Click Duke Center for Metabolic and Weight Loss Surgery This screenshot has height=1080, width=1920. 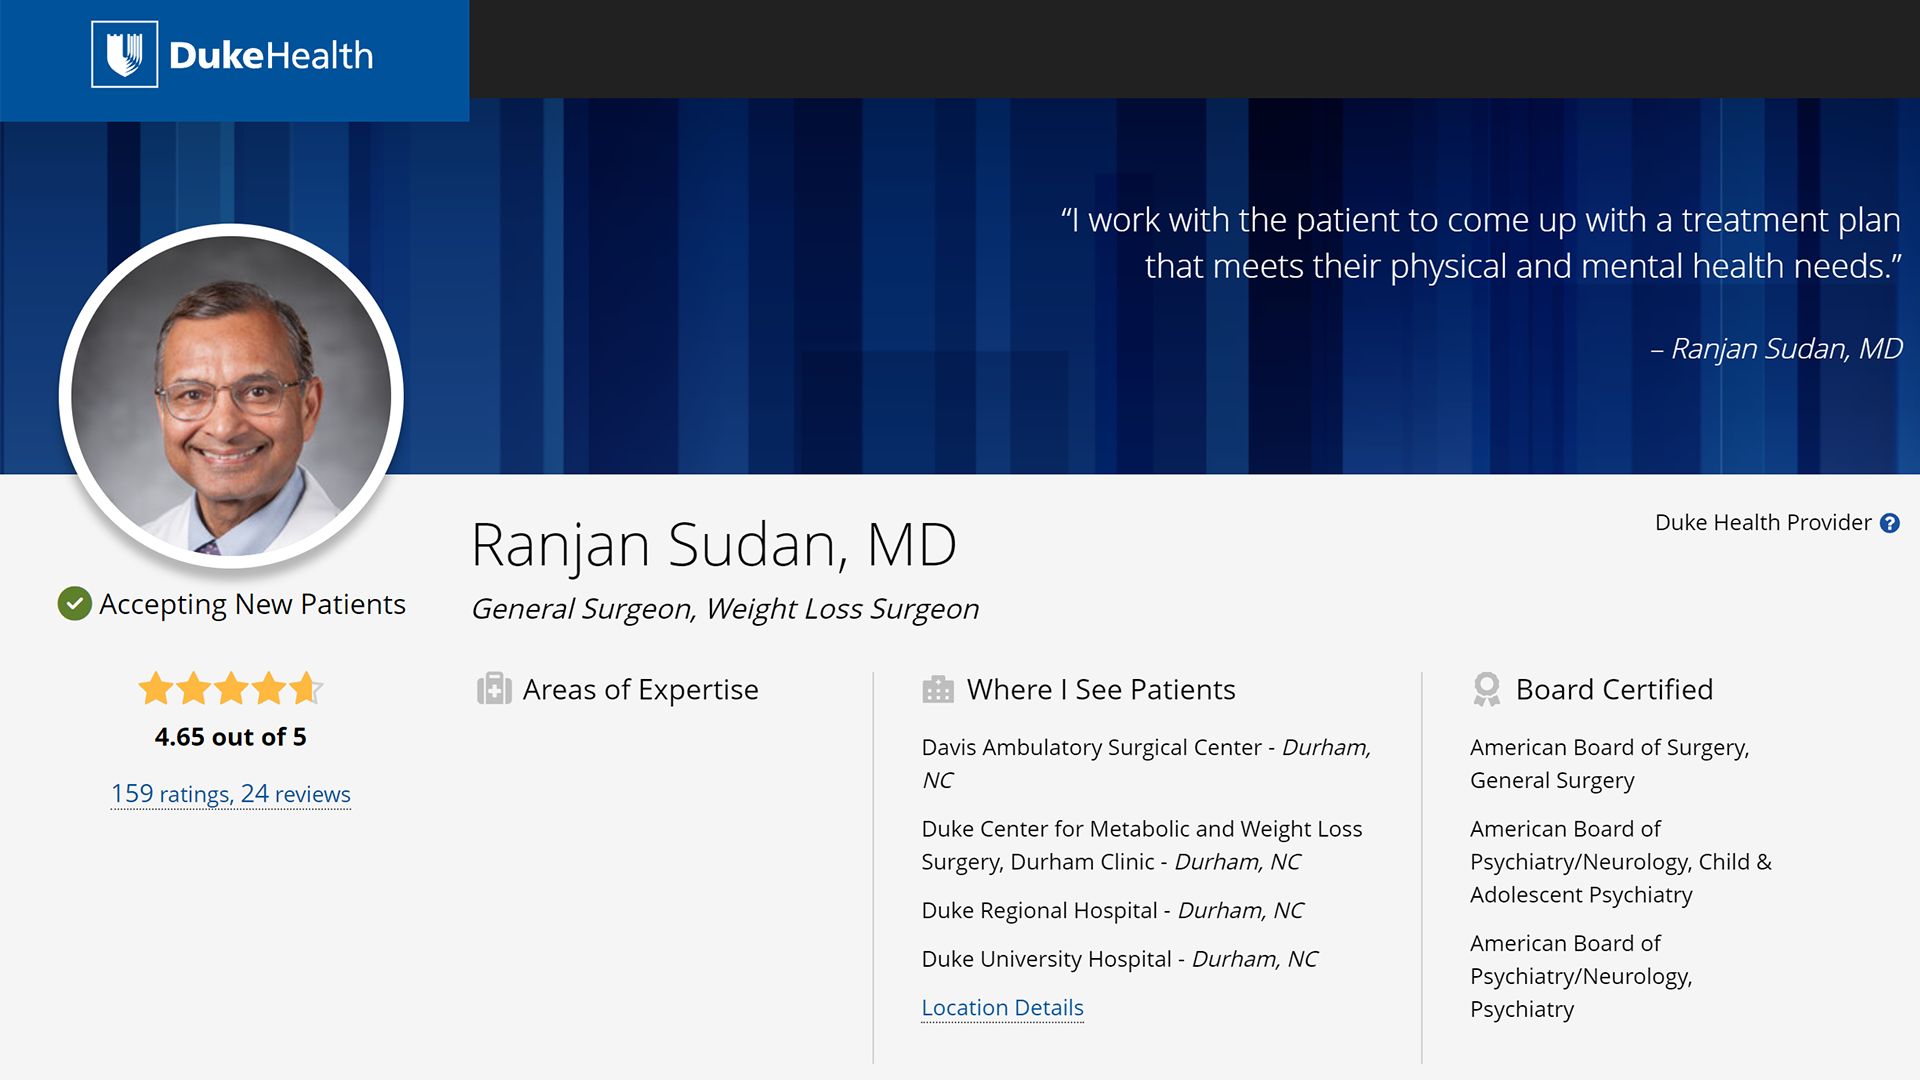[1141, 845]
